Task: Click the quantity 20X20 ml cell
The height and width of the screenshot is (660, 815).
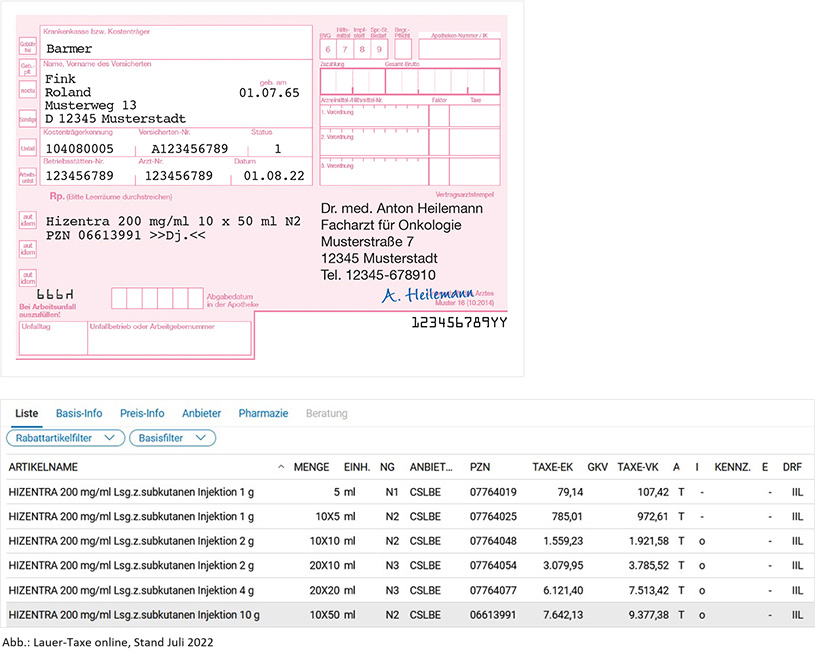Action: [x=332, y=590]
